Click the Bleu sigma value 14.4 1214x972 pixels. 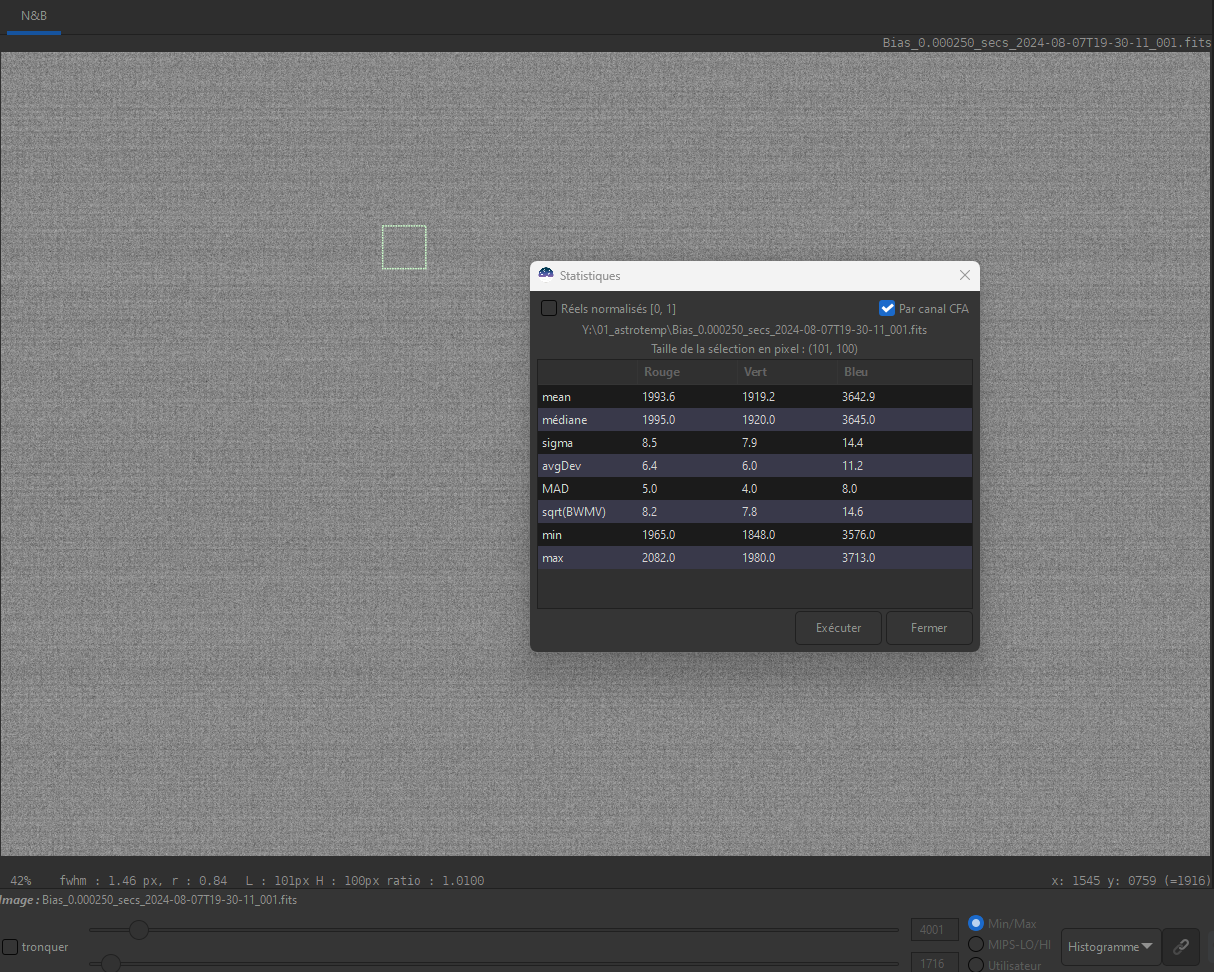852,443
